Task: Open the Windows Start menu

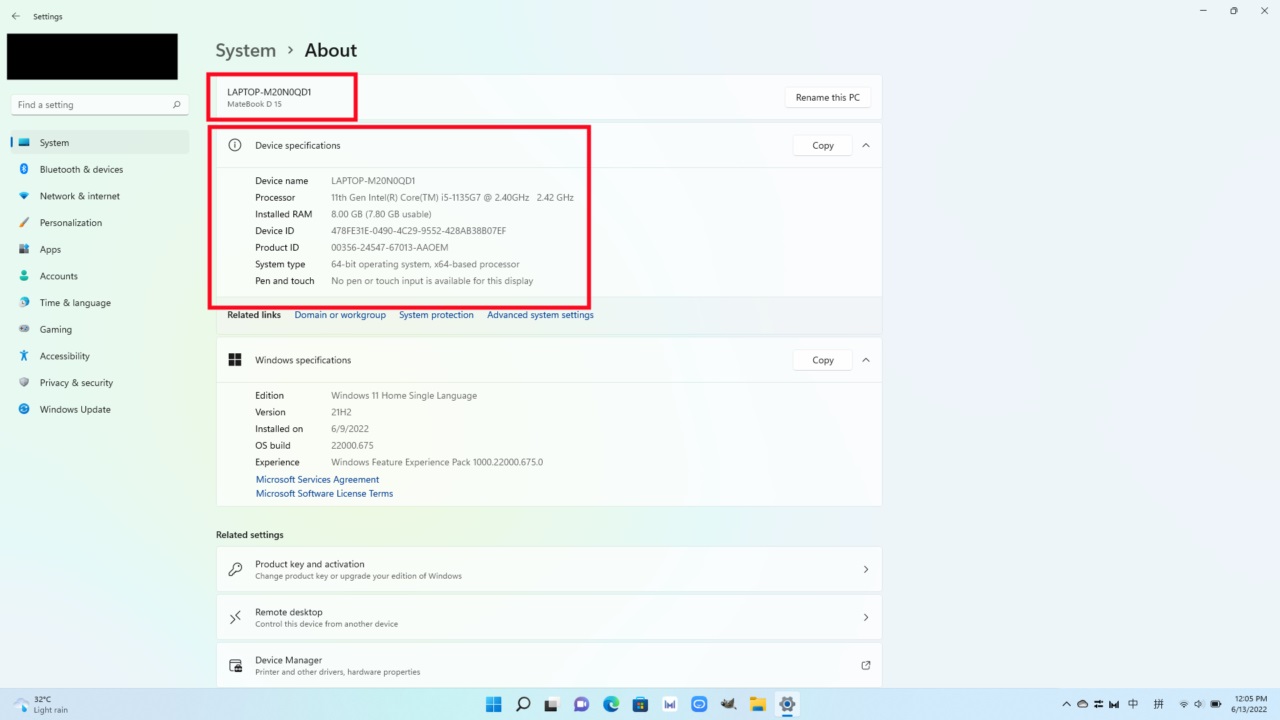Action: pyautogui.click(x=493, y=704)
